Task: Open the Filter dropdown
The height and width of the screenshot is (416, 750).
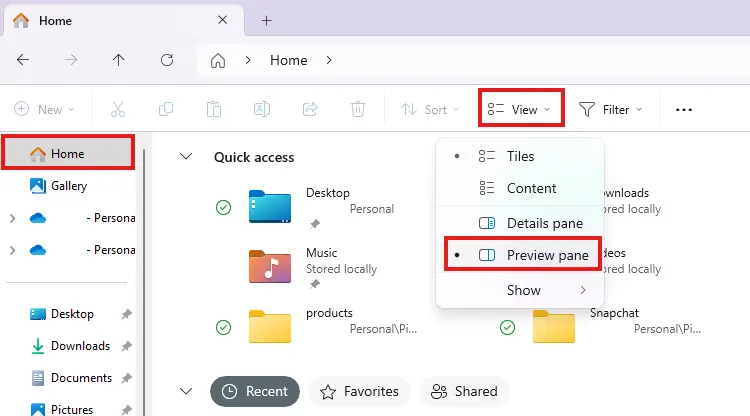Action: click(610, 109)
